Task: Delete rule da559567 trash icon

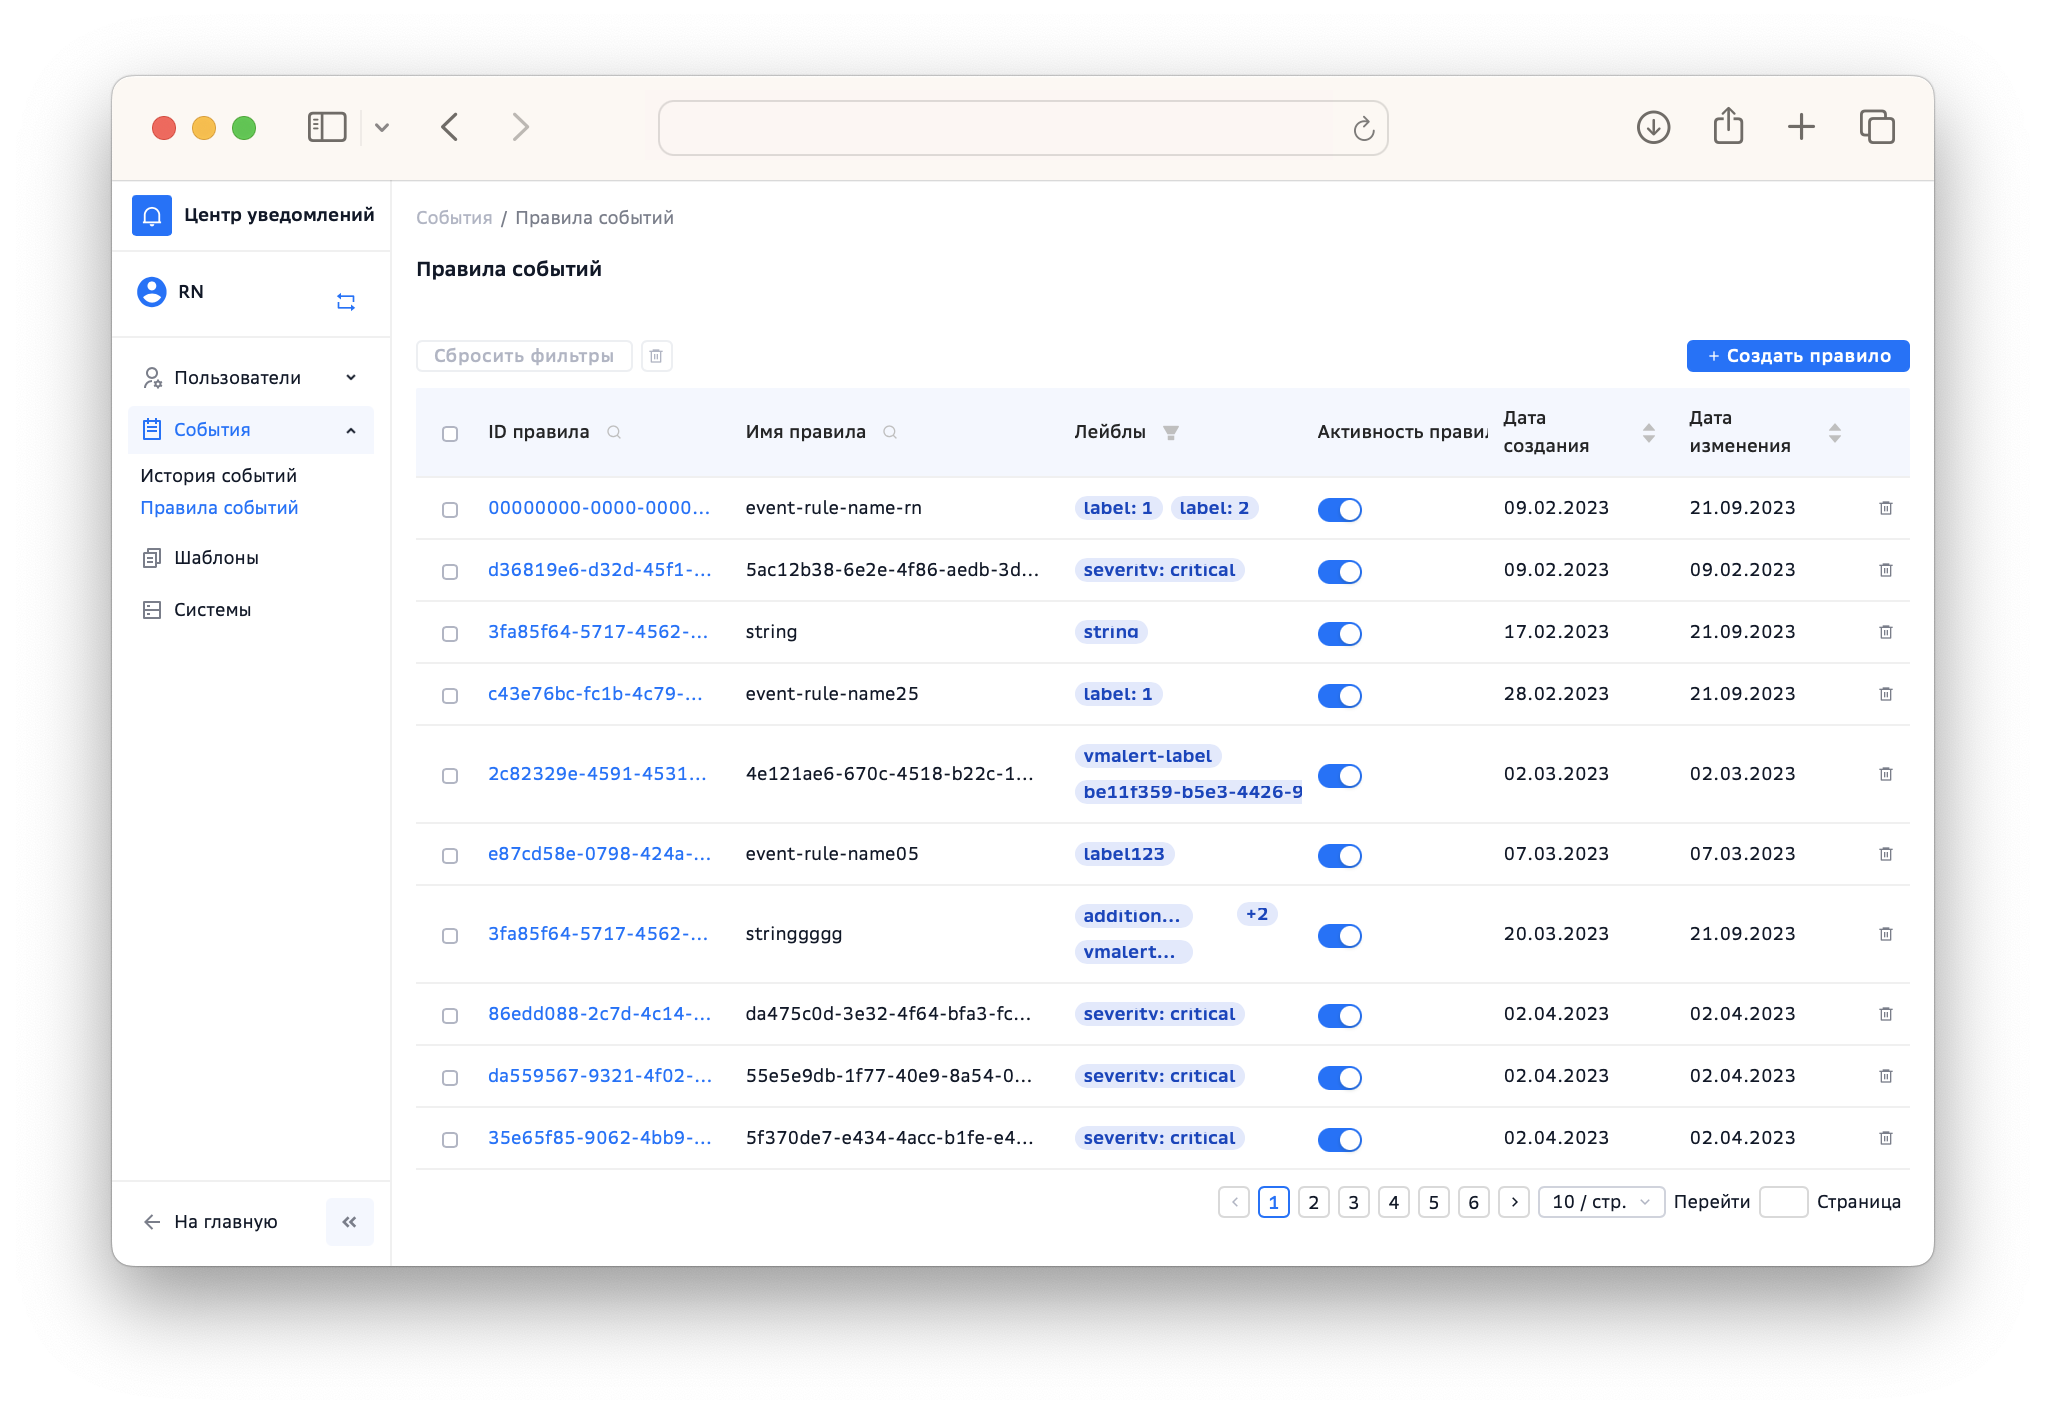Action: coord(1886,1076)
